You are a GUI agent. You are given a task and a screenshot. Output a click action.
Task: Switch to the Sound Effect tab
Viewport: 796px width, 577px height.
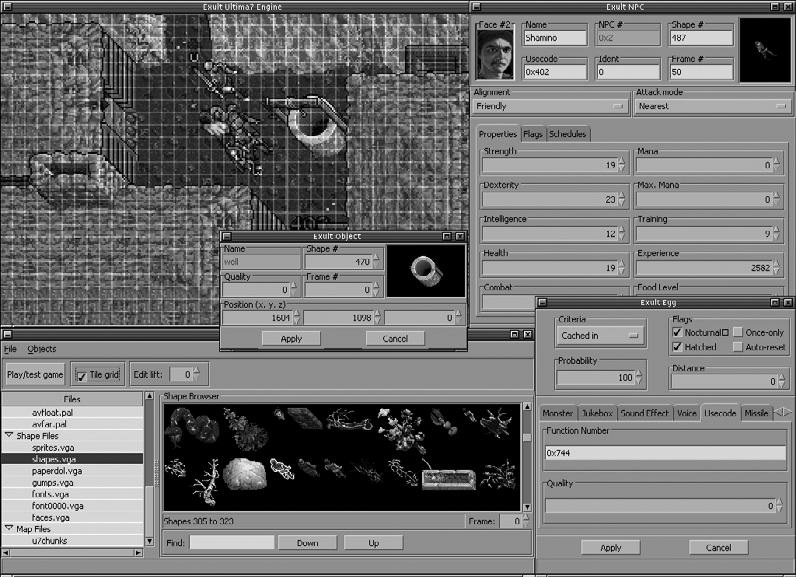tap(645, 413)
